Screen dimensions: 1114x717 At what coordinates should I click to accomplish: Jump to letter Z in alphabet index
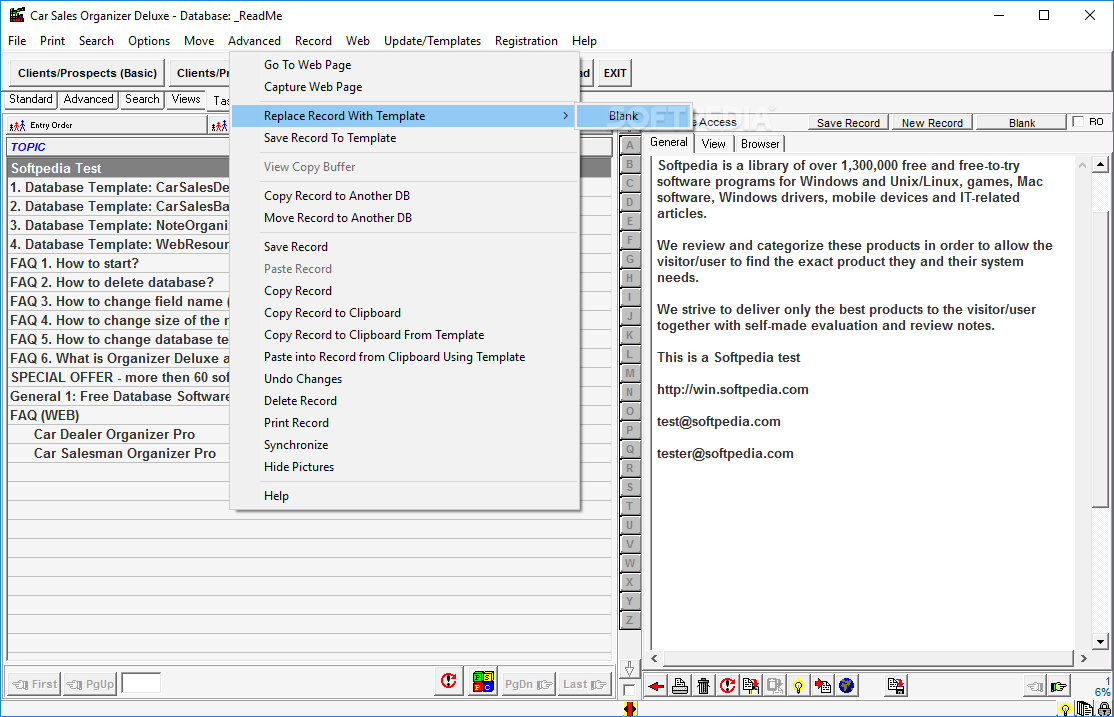pyautogui.click(x=629, y=620)
